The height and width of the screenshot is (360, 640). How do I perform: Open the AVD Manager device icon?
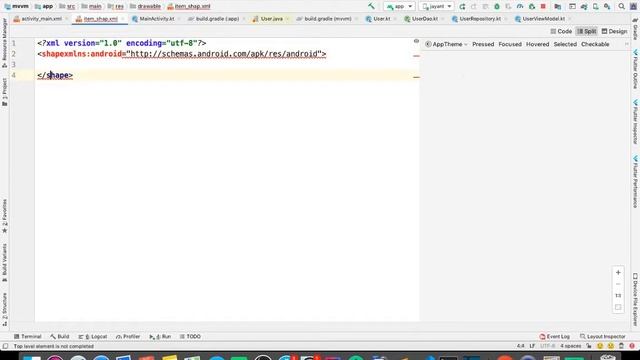point(596,7)
